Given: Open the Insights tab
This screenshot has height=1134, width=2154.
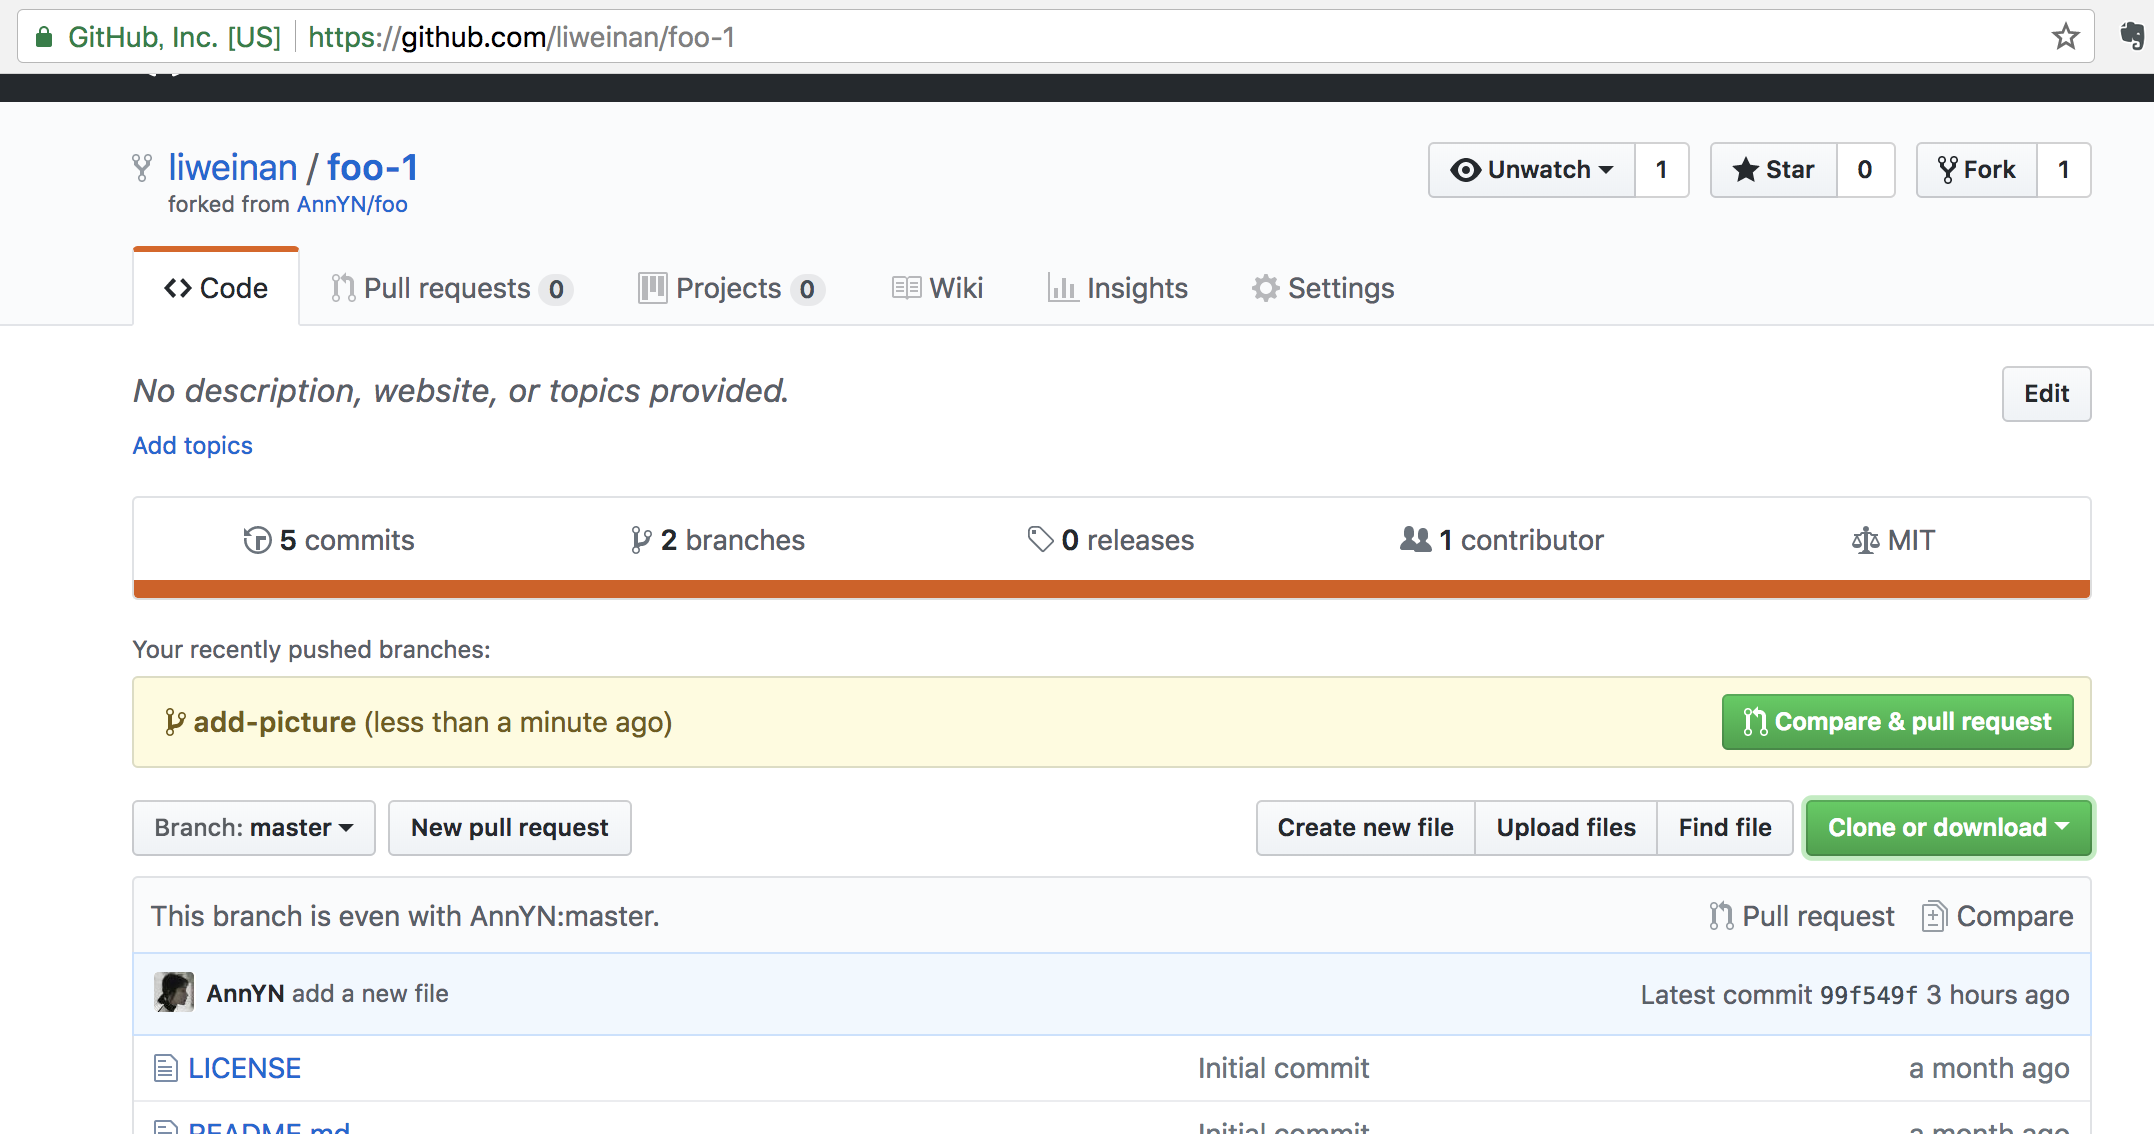Looking at the screenshot, I should pyautogui.click(x=1118, y=288).
